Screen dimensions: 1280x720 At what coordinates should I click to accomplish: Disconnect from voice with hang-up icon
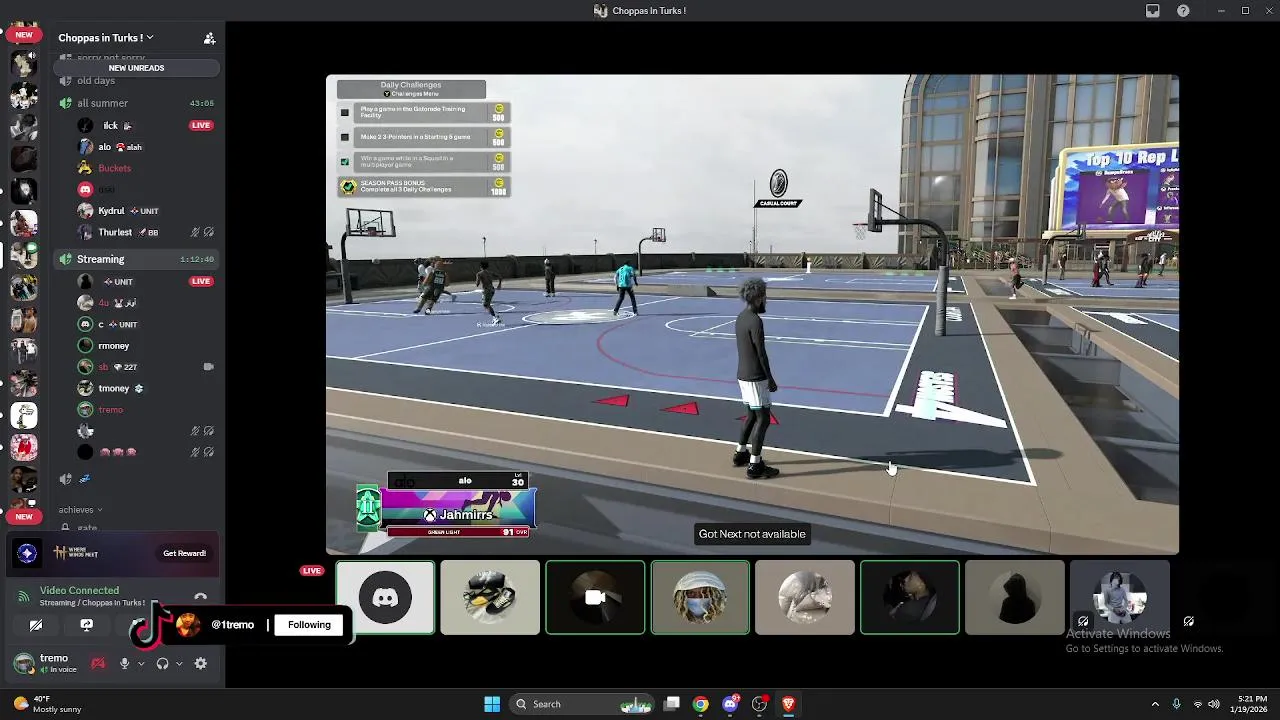[200, 597]
